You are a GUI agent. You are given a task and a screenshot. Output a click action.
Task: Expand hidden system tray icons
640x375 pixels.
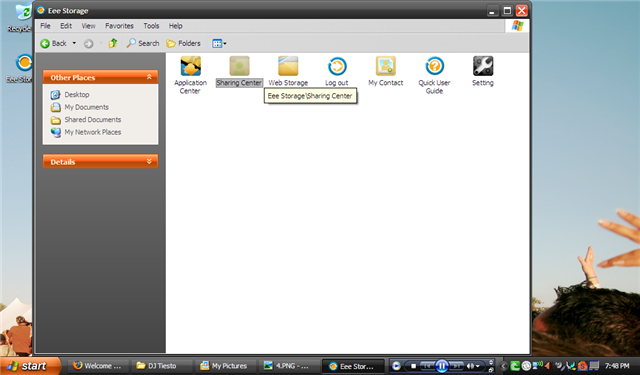point(504,366)
